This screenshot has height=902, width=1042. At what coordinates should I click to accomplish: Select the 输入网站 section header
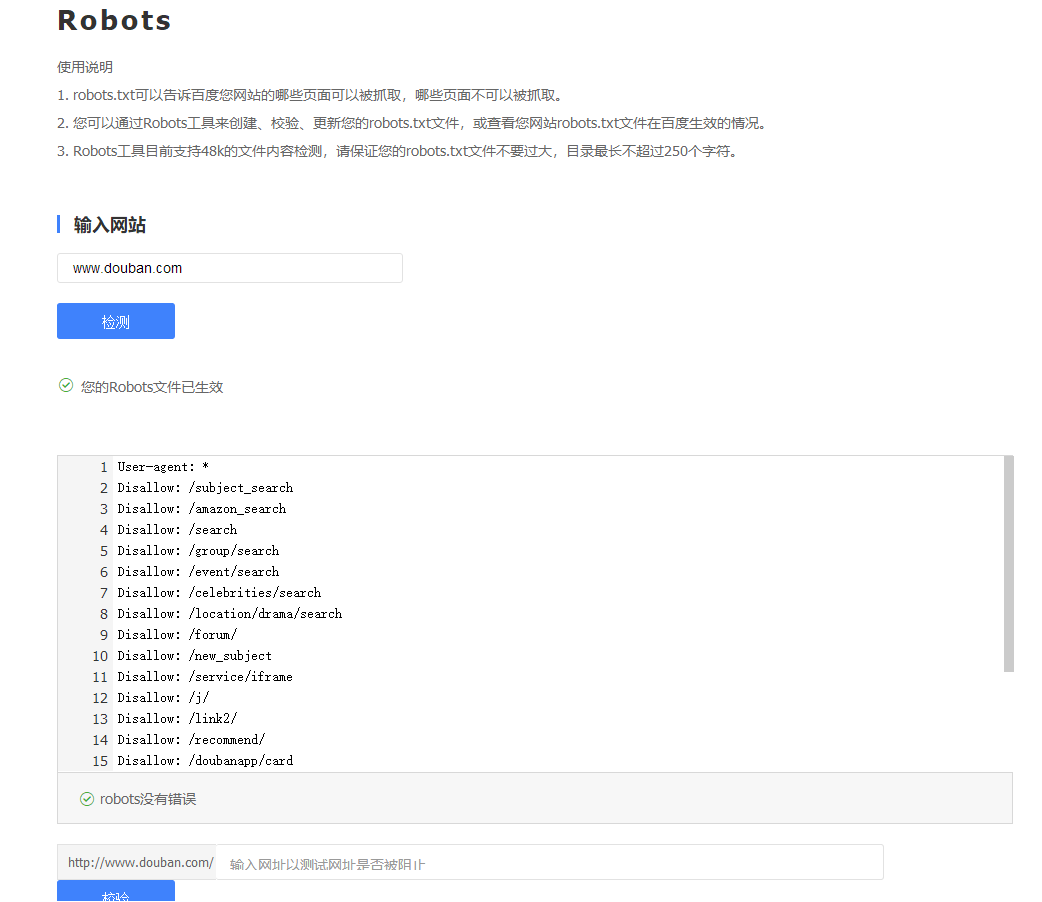(x=109, y=224)
